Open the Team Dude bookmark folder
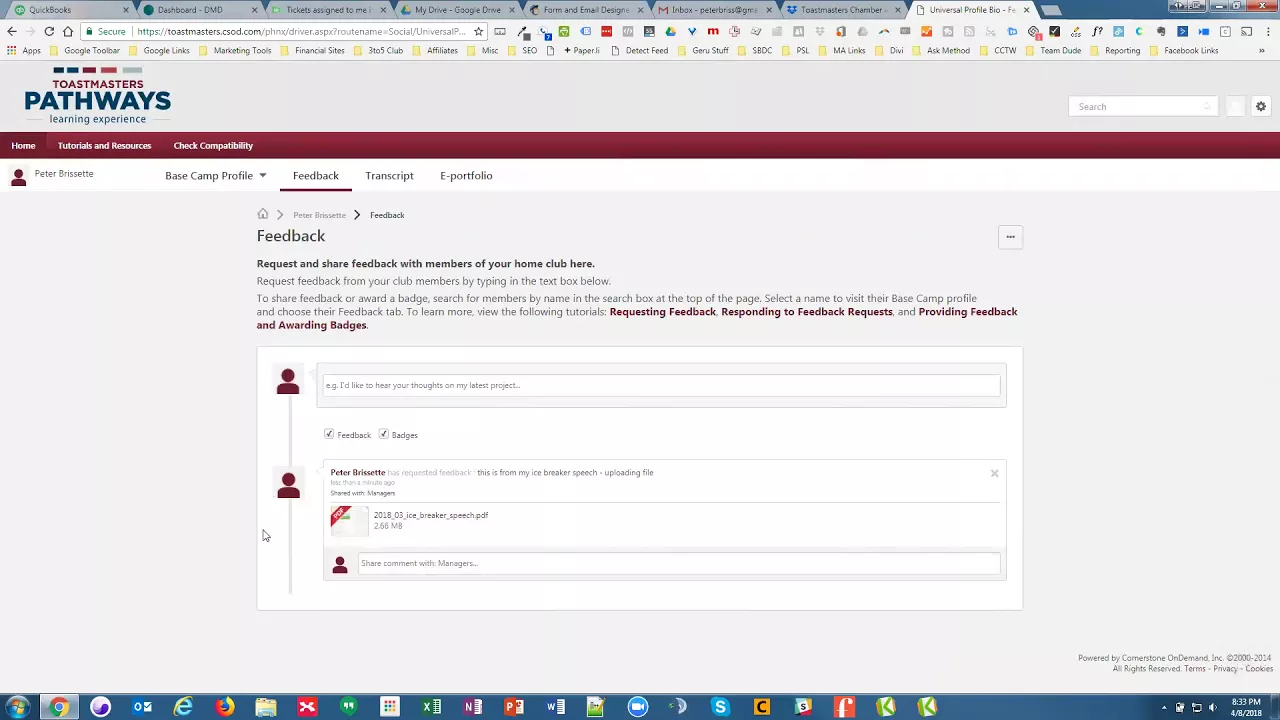This screenshot has height=720, width=1280. coord(1053,50)
